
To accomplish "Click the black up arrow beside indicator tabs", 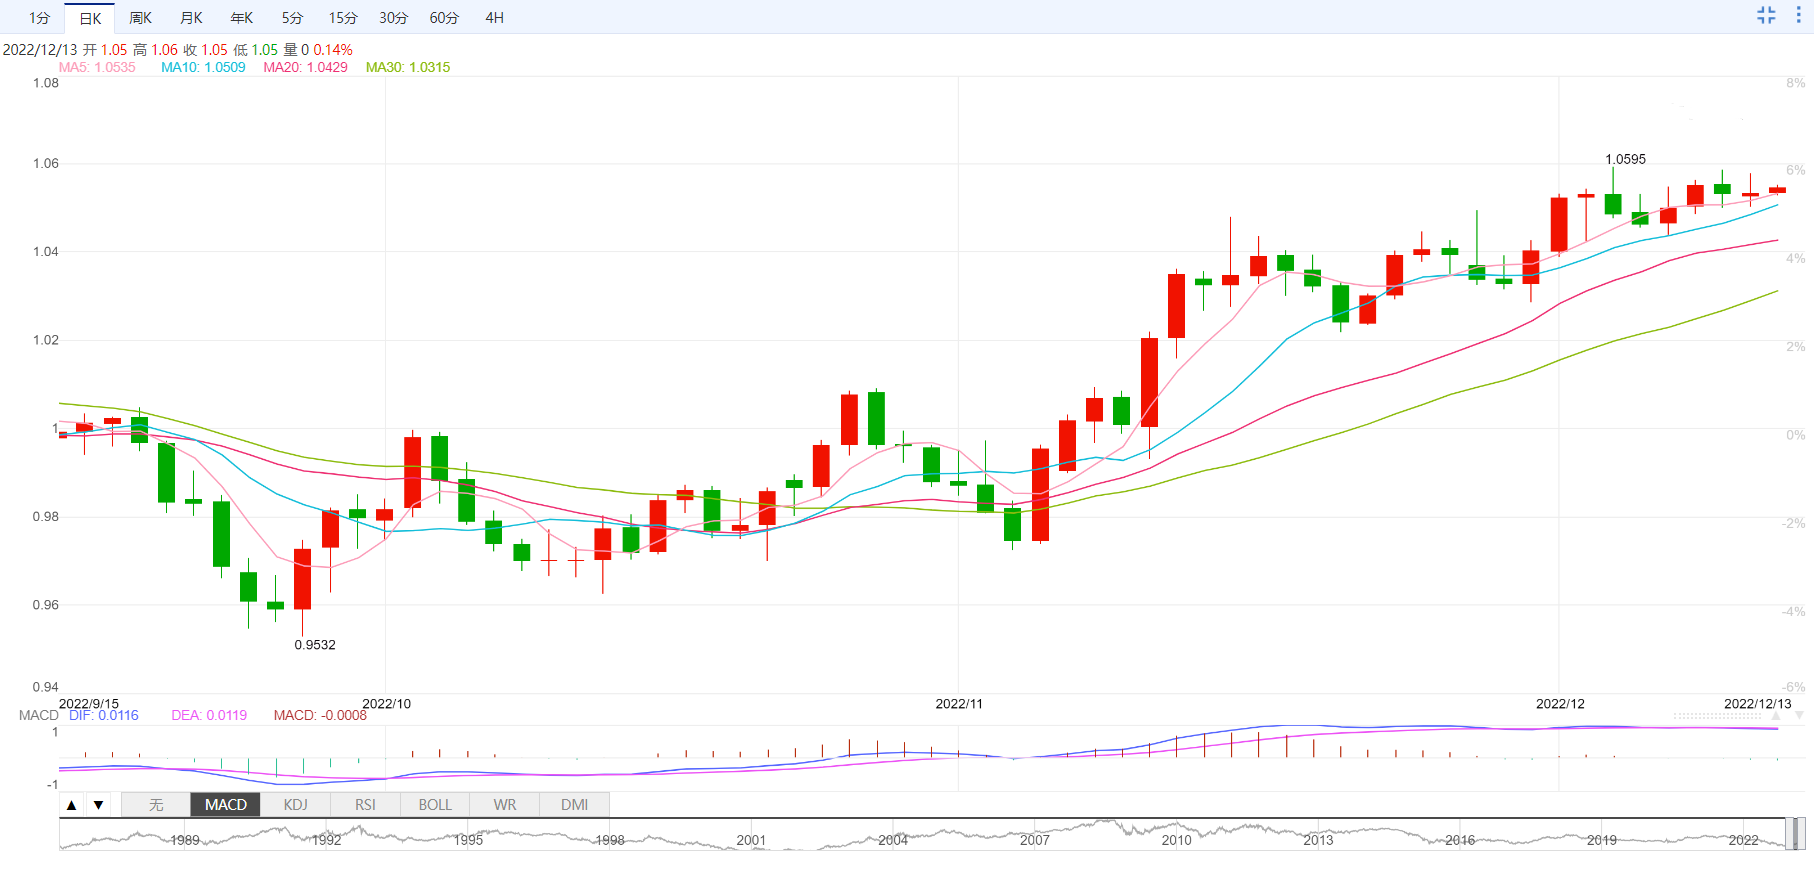I will [72, 805].
